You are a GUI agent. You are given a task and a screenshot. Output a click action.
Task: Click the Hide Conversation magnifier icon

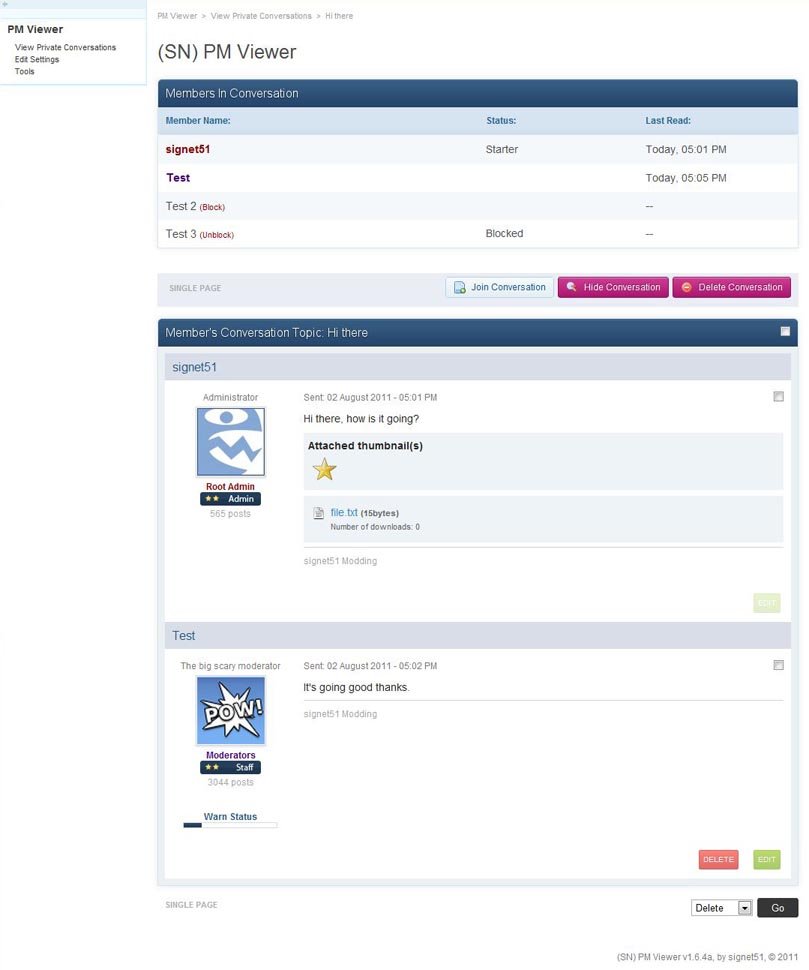point(571,288)
